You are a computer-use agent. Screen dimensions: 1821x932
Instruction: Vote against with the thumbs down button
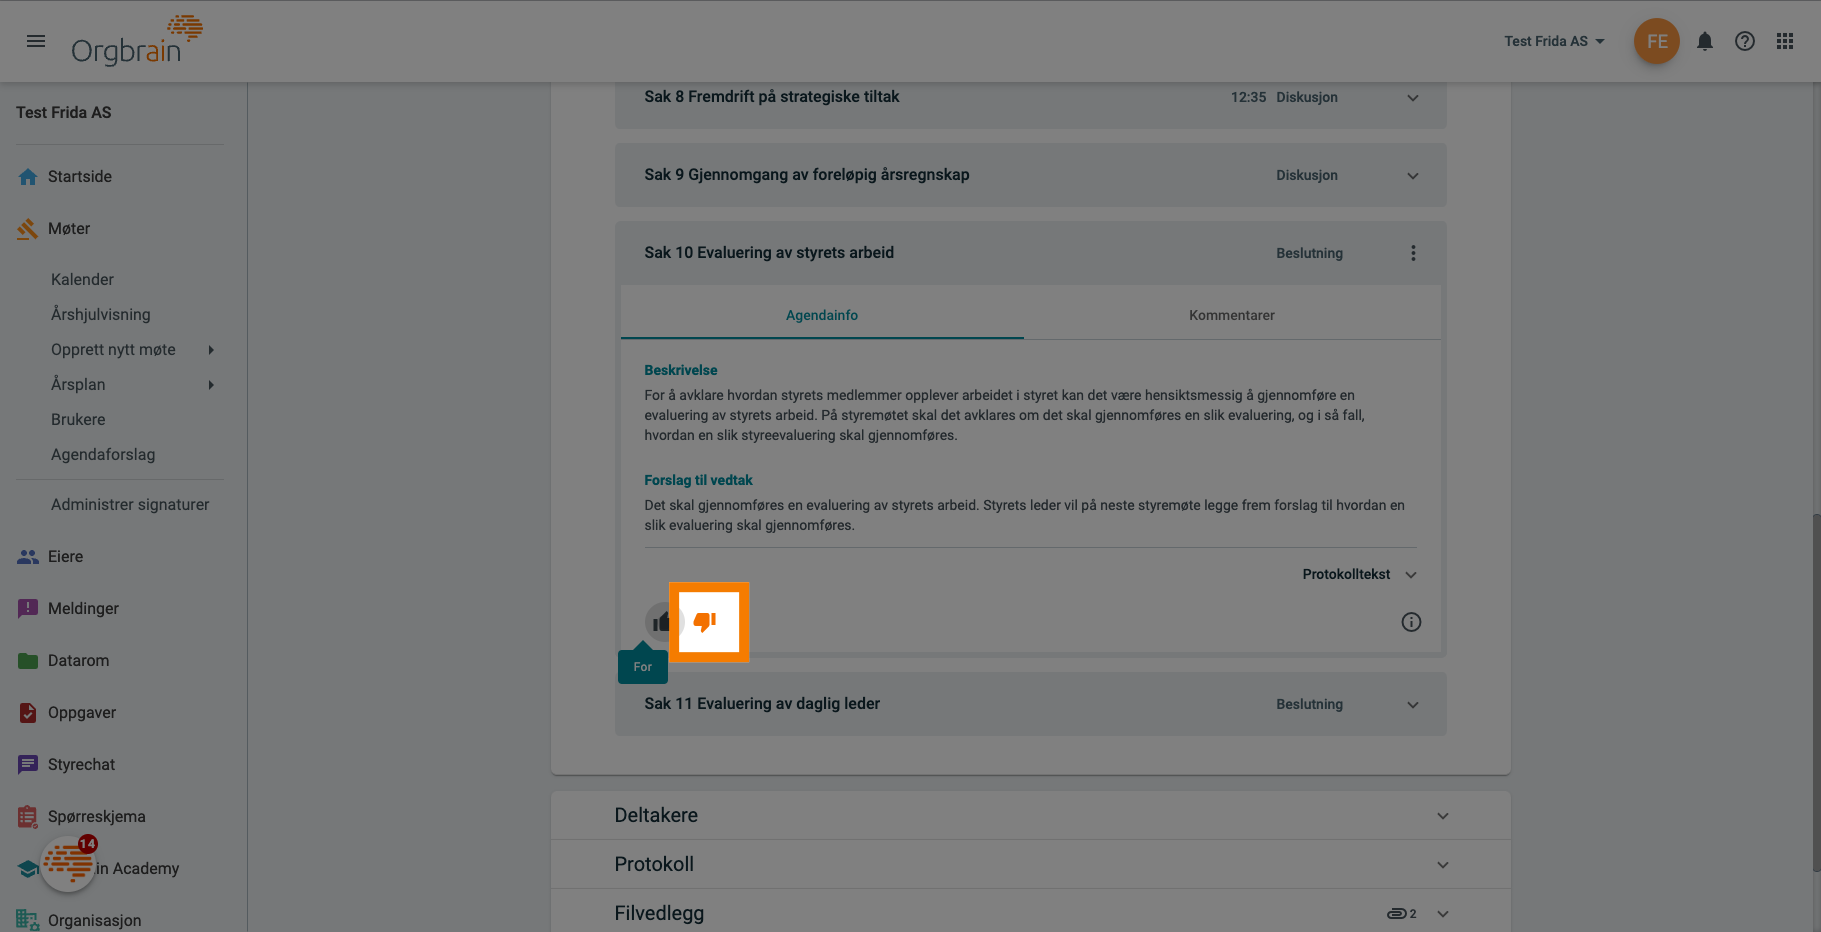(x=706, y=622)
